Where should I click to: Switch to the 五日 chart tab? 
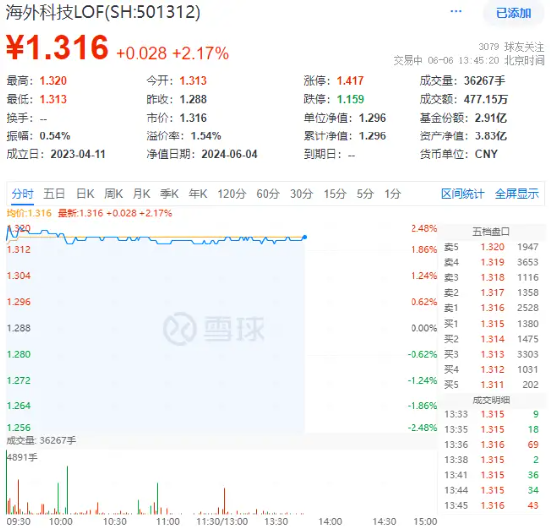click(x=54, y=194)
